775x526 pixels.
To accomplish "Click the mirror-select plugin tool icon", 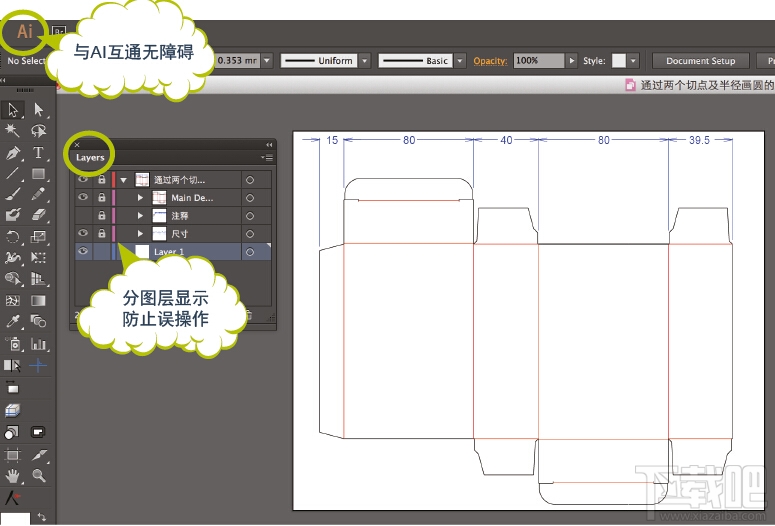I will tap(12, 365).
